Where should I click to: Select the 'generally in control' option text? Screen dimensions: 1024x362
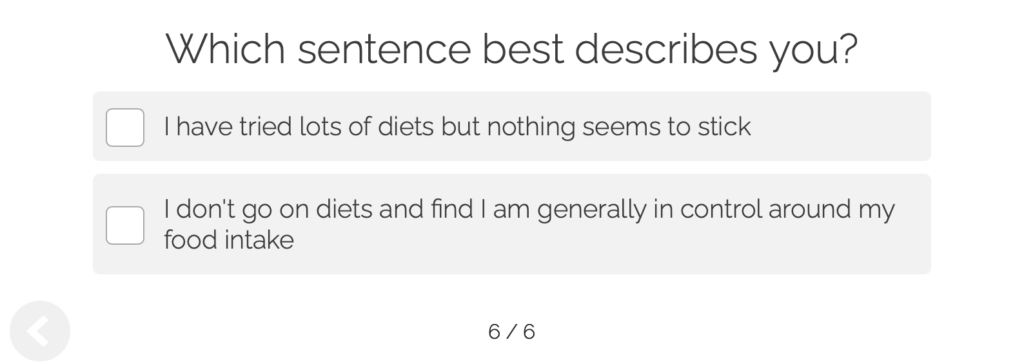click(650, 210)
